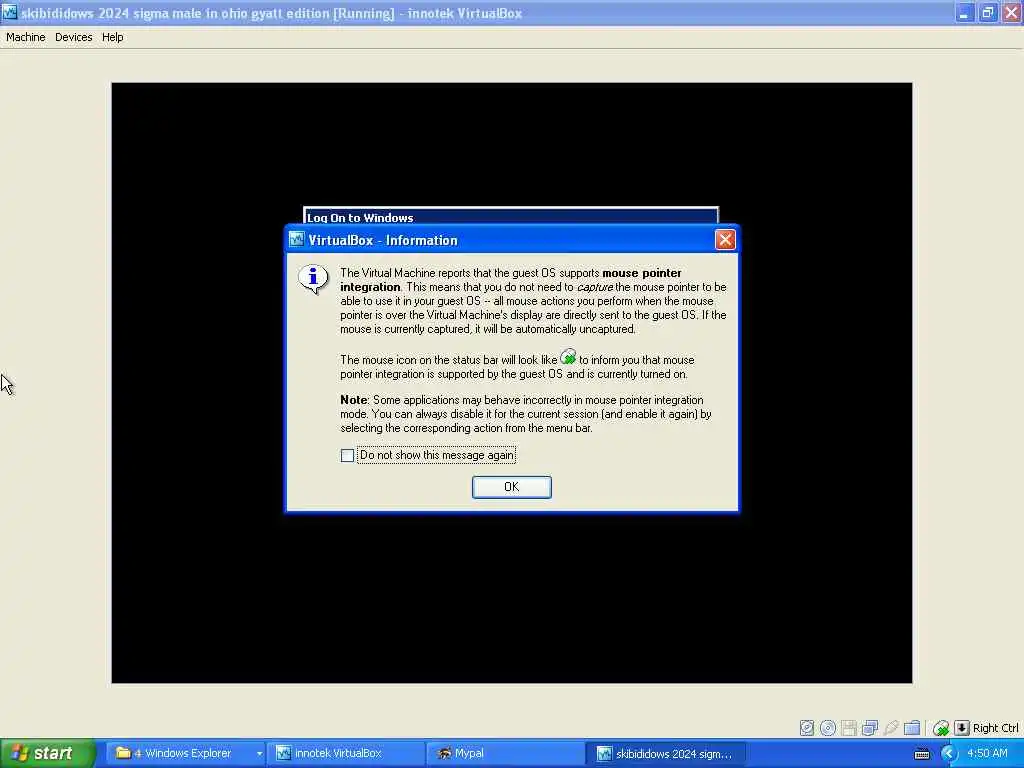Show hidden tray icons with arrow
Screen dimensions: 1024x768
pyautogui.click(x=948, y=754)
